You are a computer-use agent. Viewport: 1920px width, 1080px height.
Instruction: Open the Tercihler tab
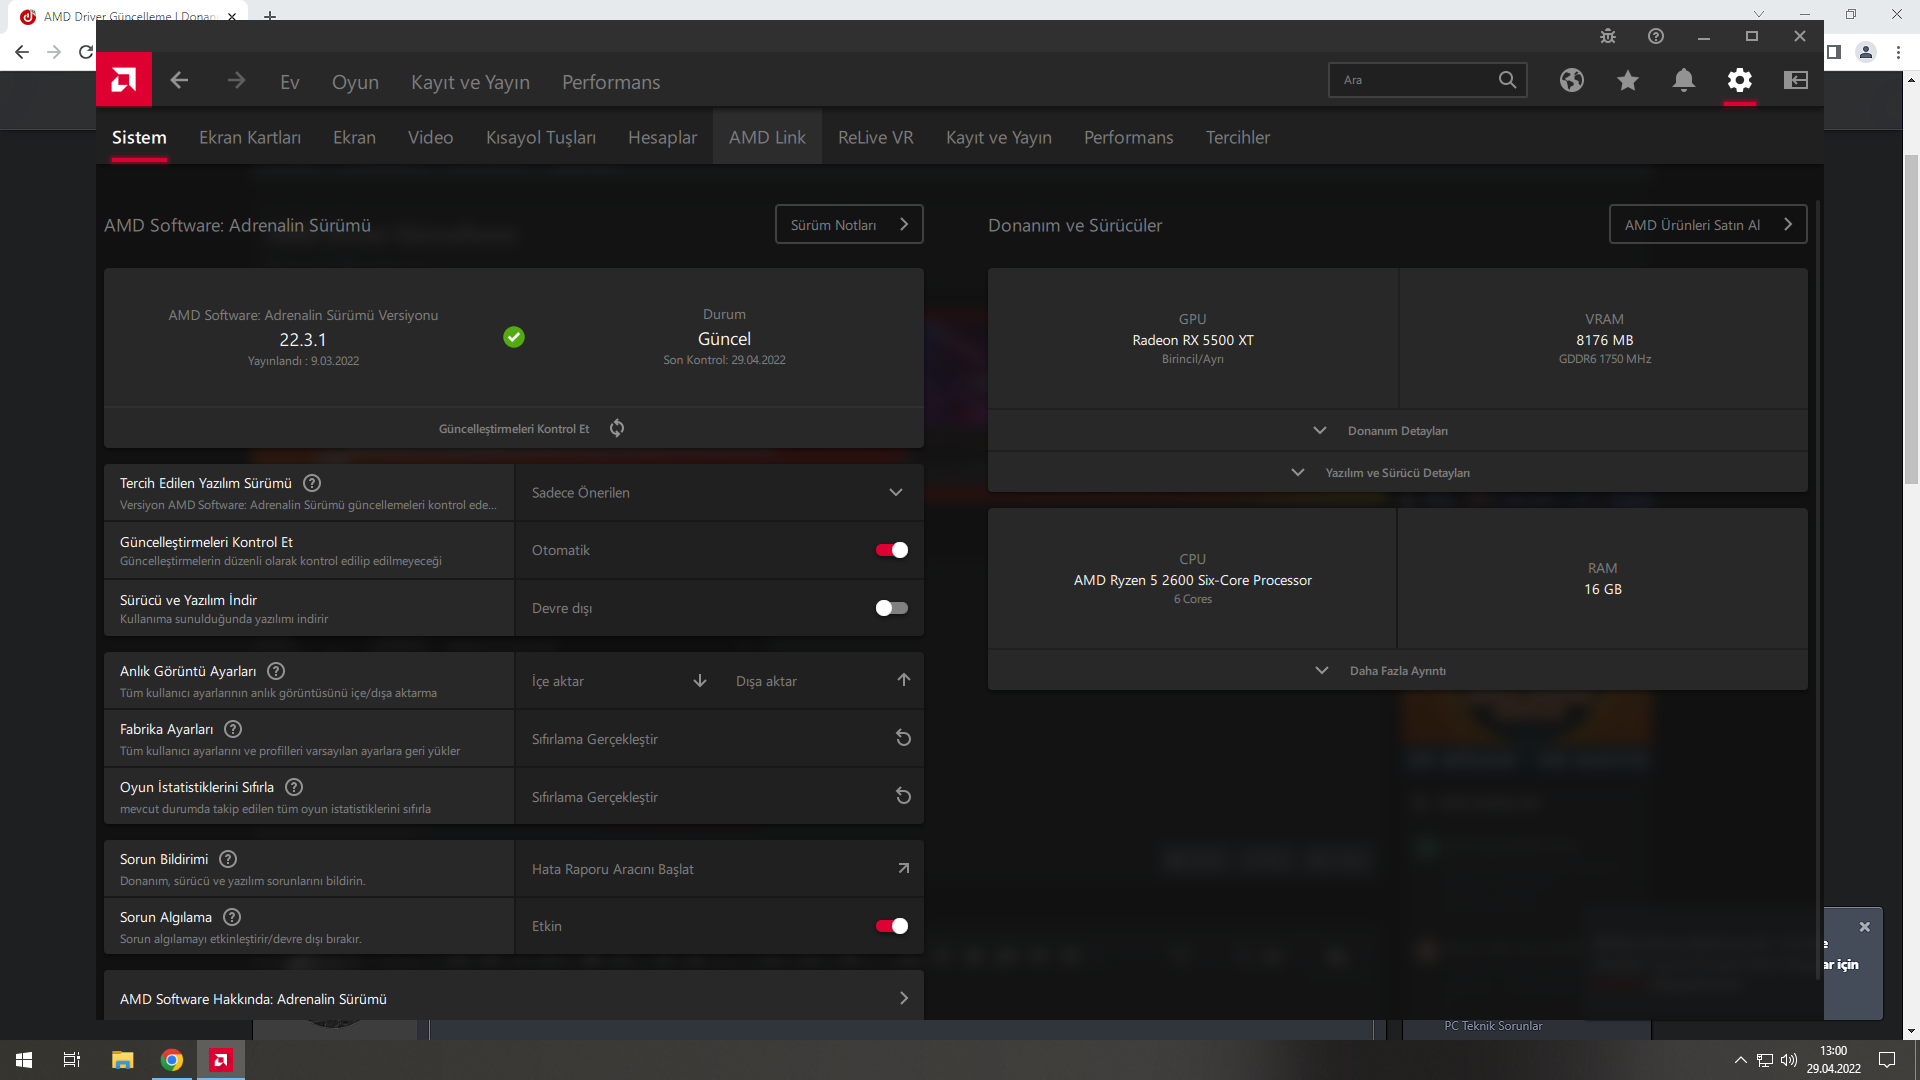[x=1238, y=137]
